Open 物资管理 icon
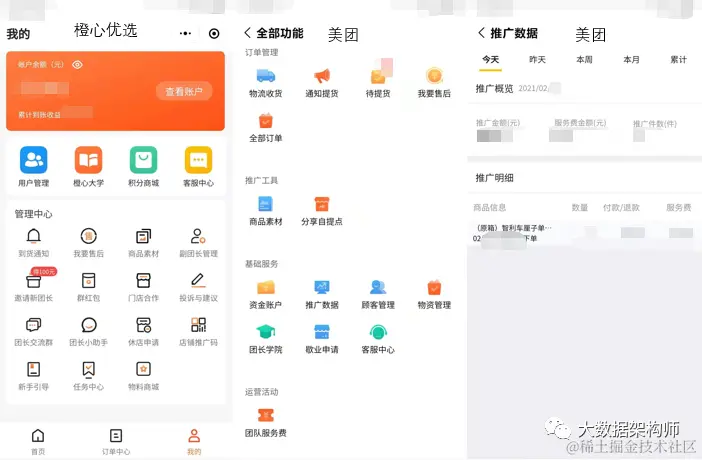Viewport: 702px width, 460px height. tap(434, 287)
